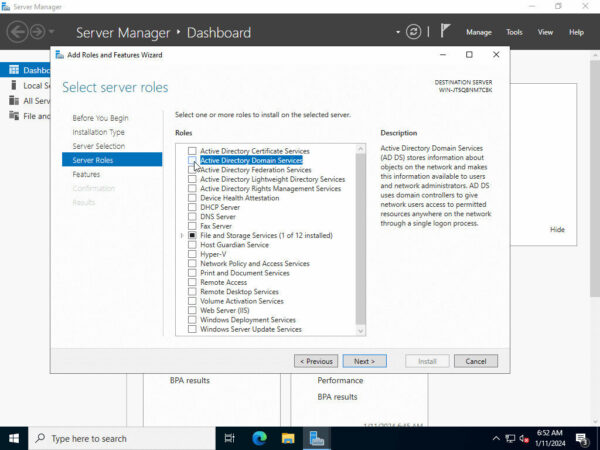Click the Next button
Image resolution: width=600 pixels, height=450 pixels.
(x=363, y=361)
